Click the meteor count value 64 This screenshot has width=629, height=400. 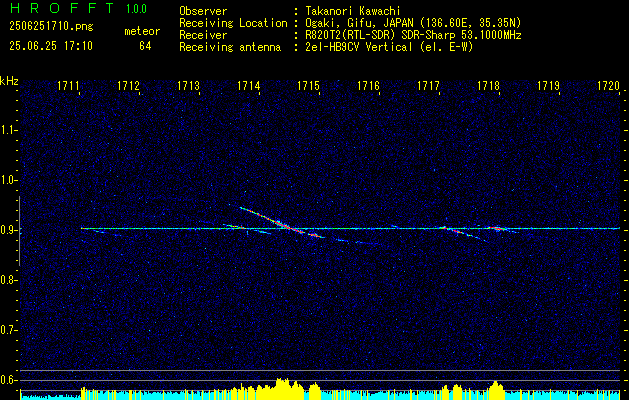coord(145,46)
